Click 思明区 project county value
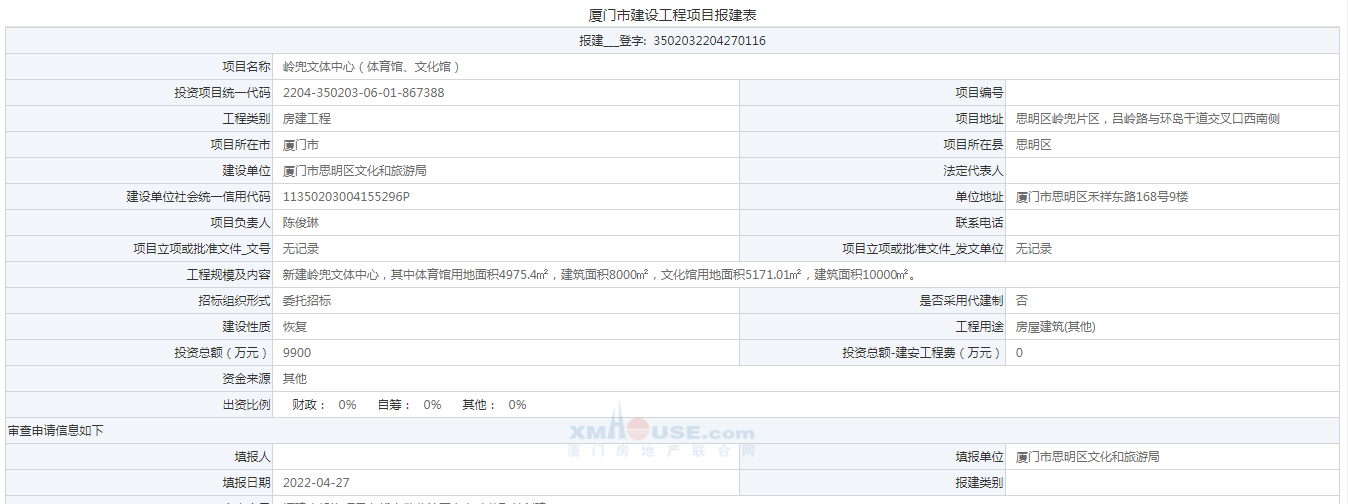Image resolution: width=1348 pixels, height=504 pixels. click(1033, 145)
